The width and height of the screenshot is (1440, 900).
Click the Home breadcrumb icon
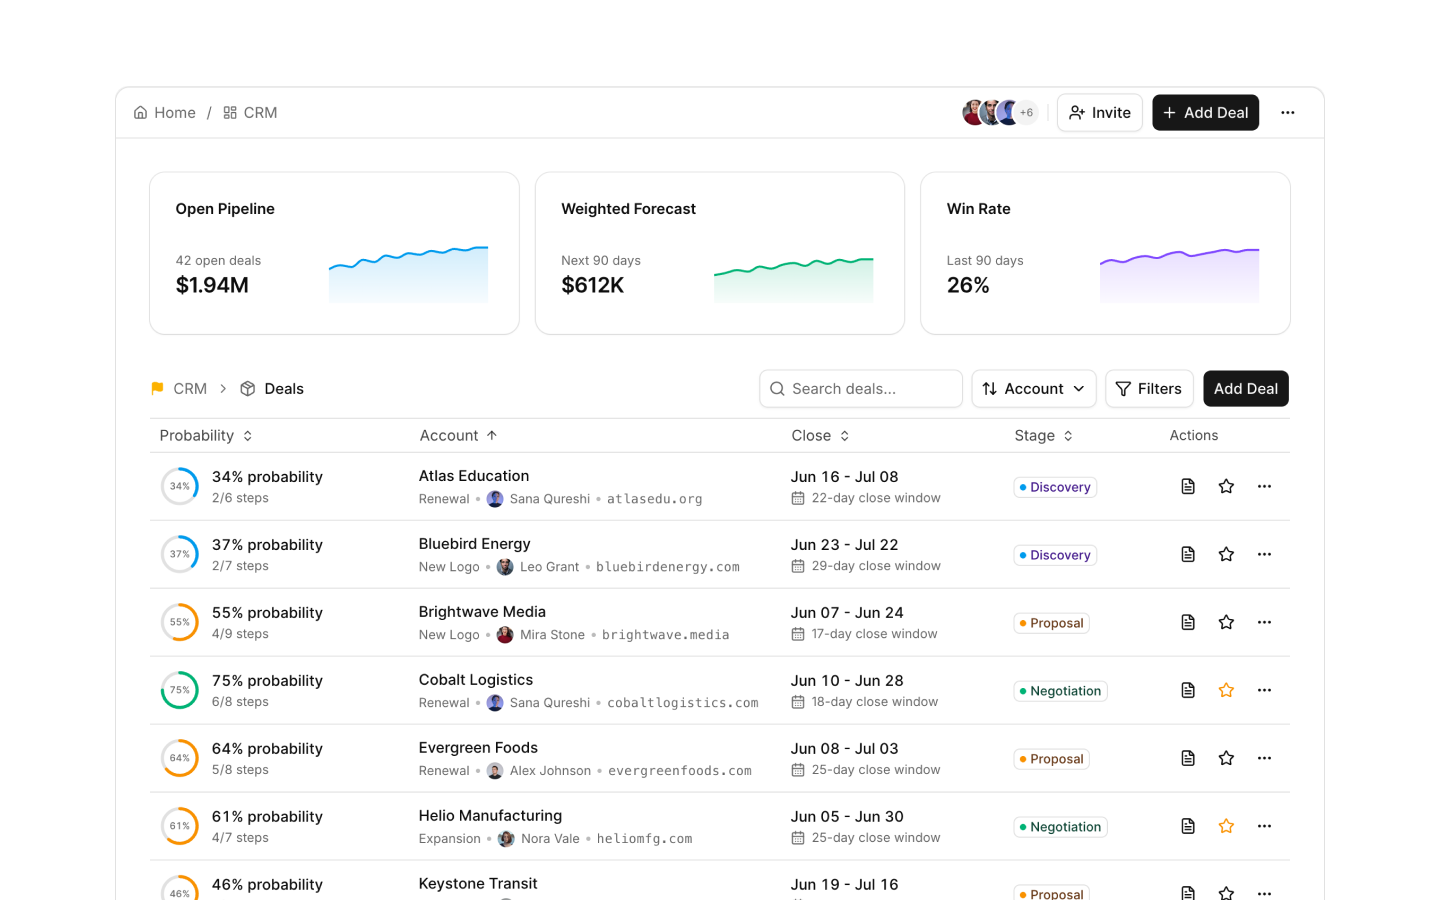coord(141,113)
